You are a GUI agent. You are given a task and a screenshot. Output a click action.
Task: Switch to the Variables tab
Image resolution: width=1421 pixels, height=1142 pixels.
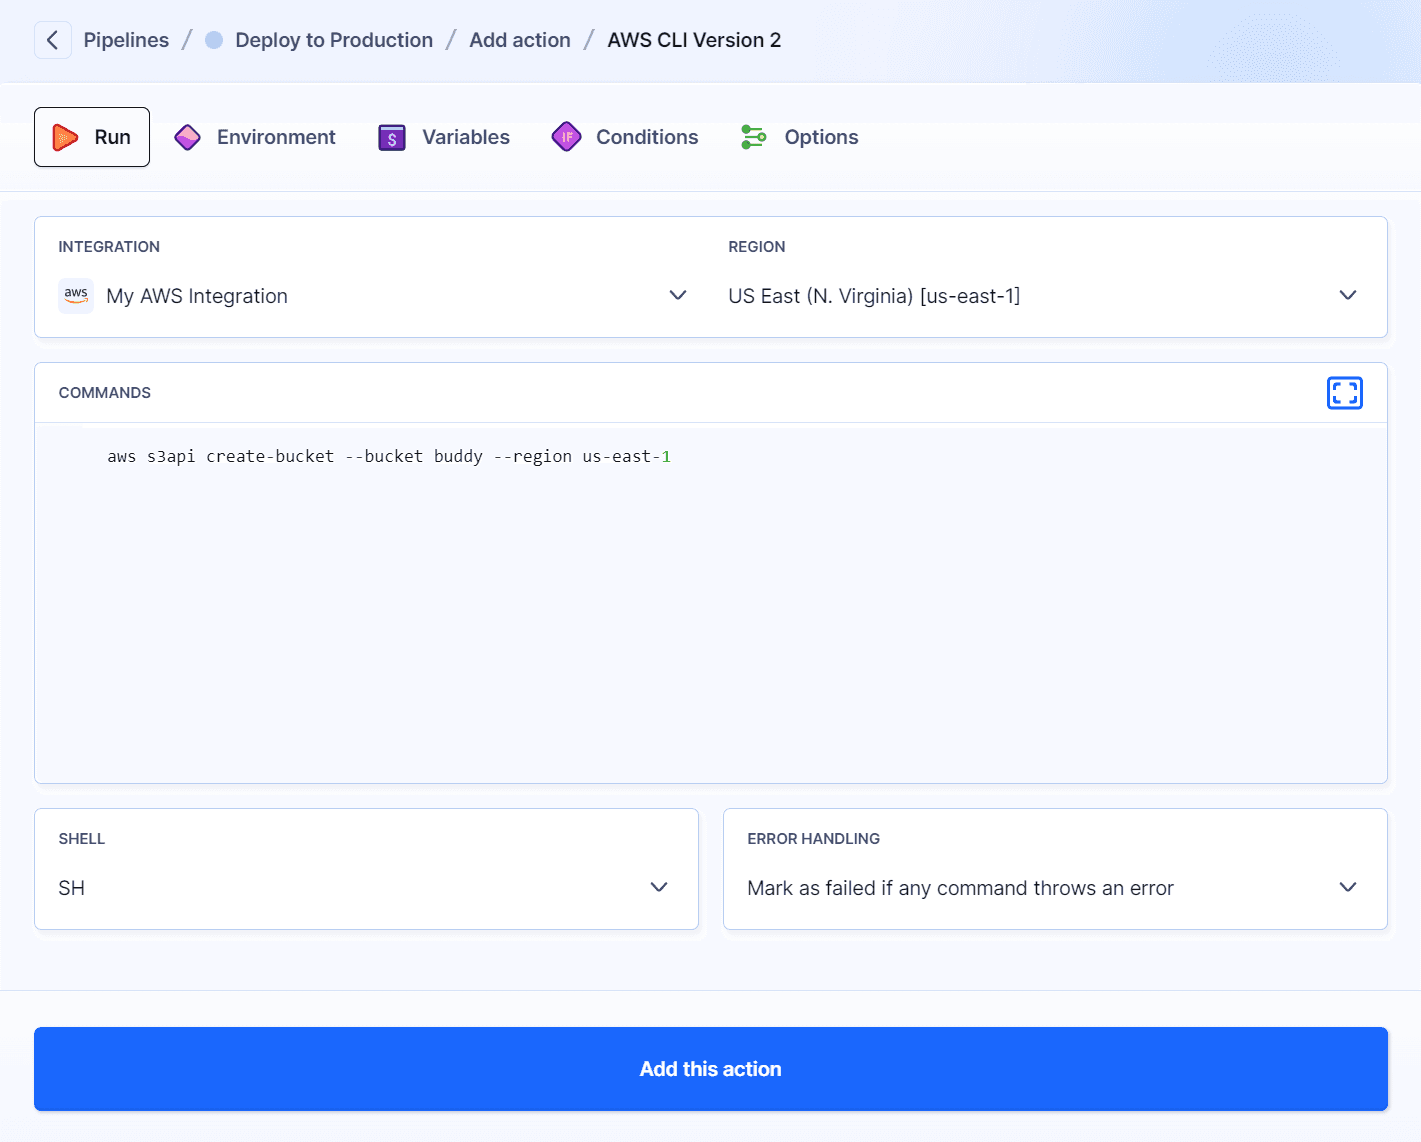coord(466,137)
